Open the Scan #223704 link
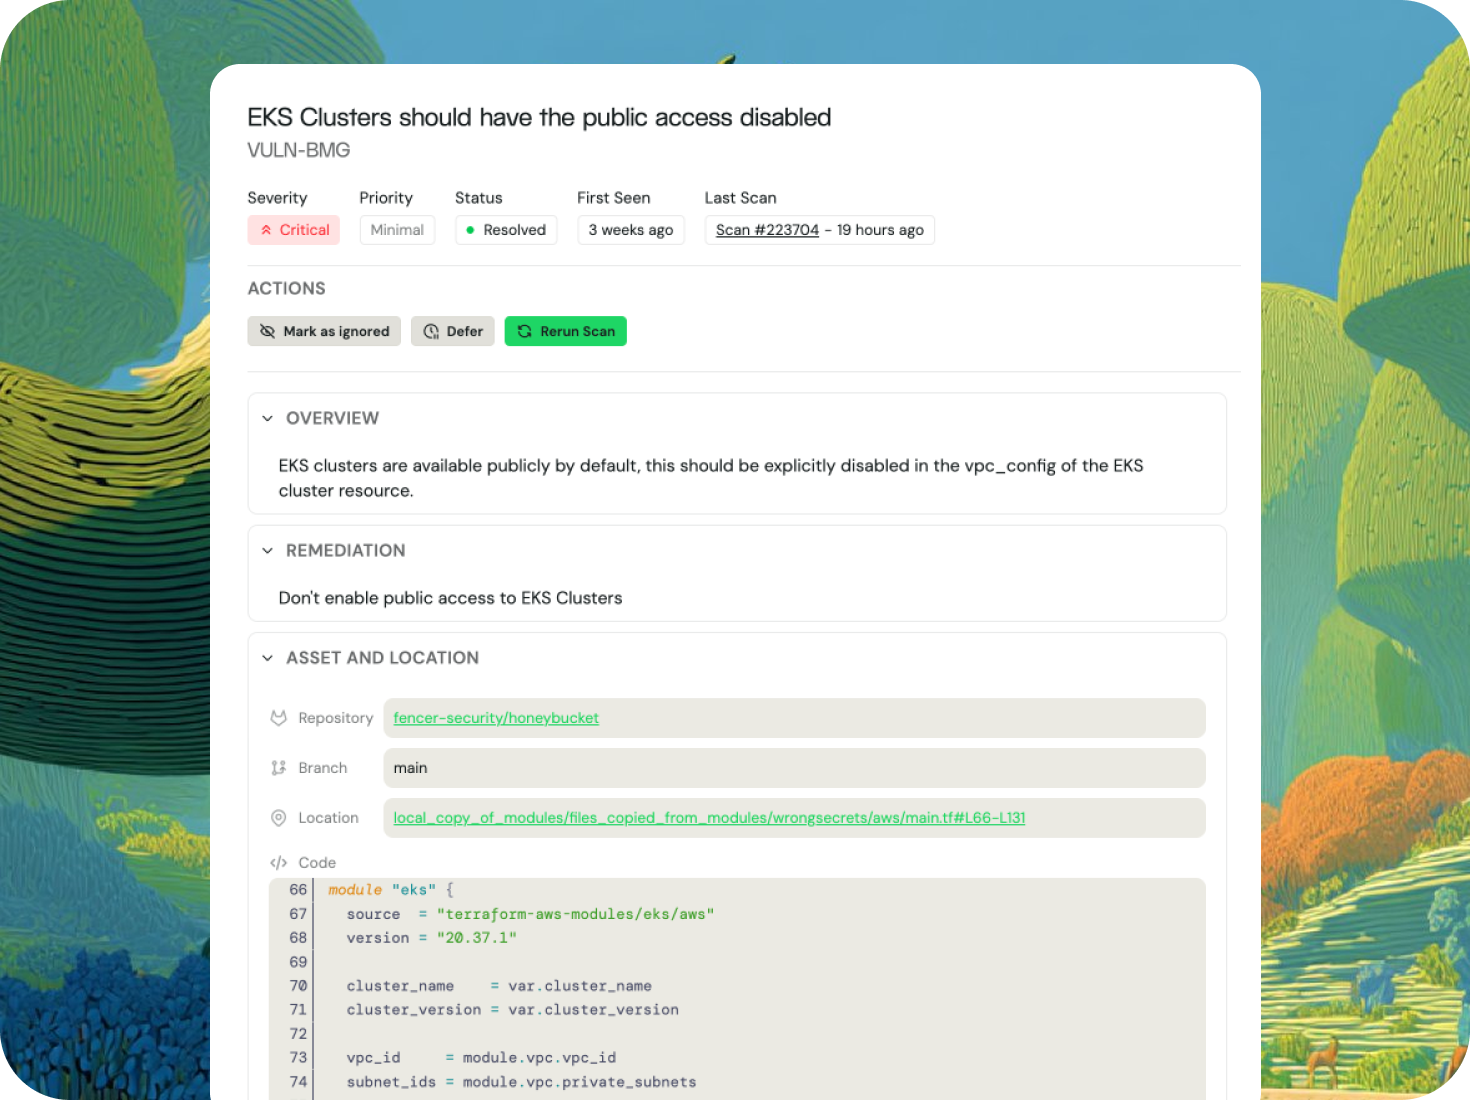The image size is (1470, 1100). coord(767,230)
